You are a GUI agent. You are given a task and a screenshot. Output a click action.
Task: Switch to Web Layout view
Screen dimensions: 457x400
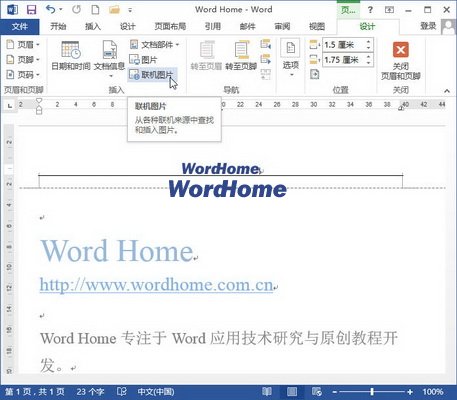[x=317, y=391]
